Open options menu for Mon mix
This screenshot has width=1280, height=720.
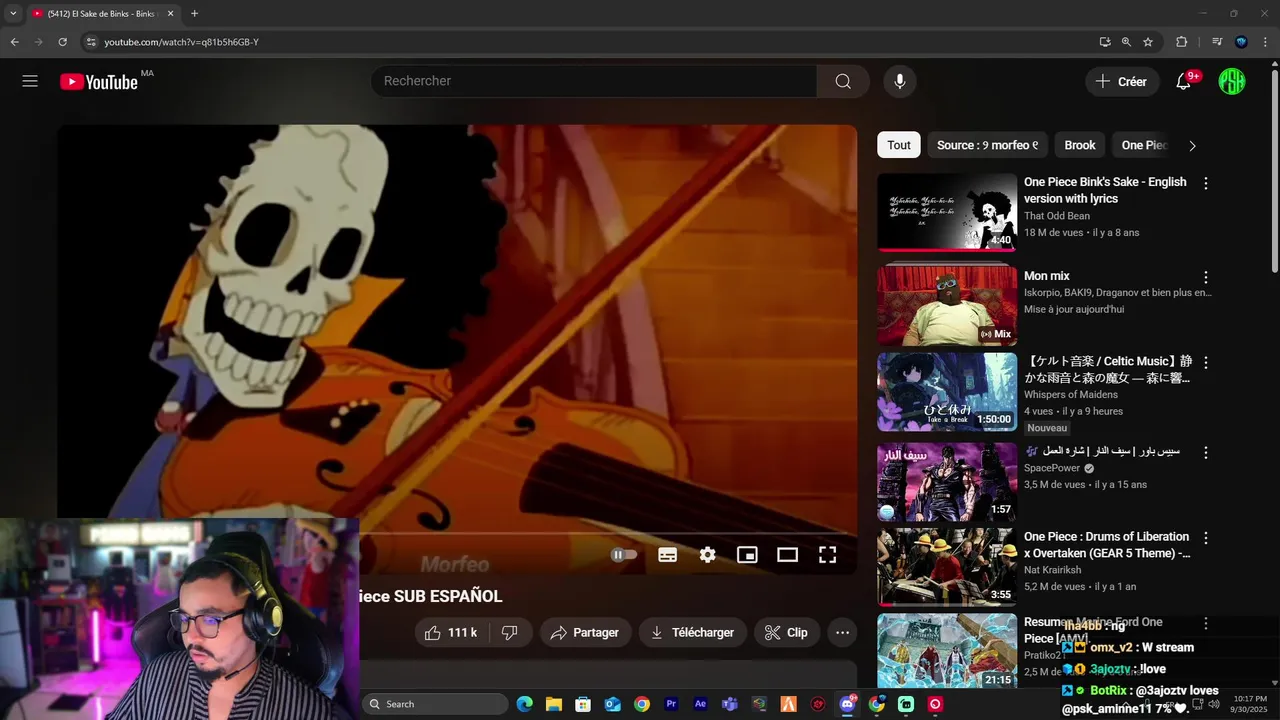point(1206,277)
